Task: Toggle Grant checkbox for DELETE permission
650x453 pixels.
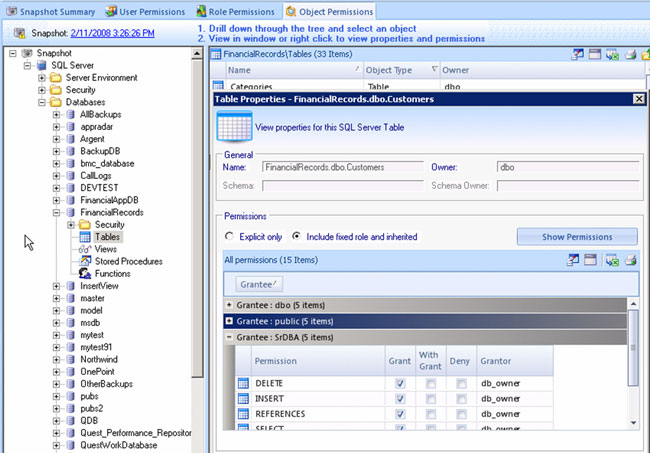Action: 400,383
